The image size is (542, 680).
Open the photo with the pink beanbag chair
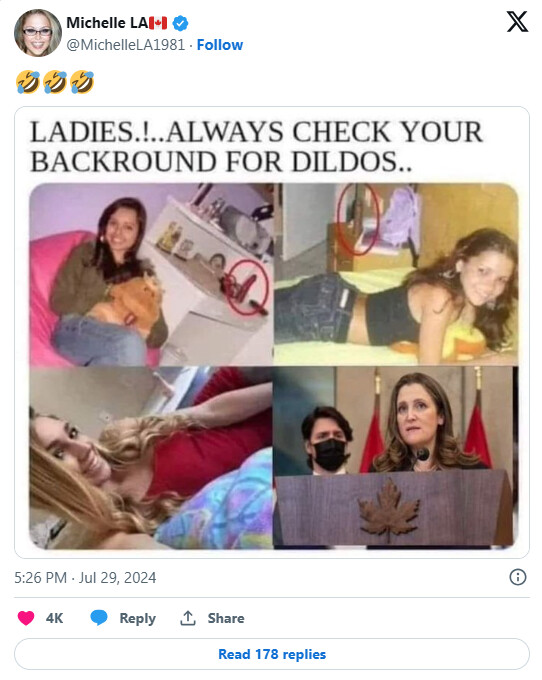point(151,275)
